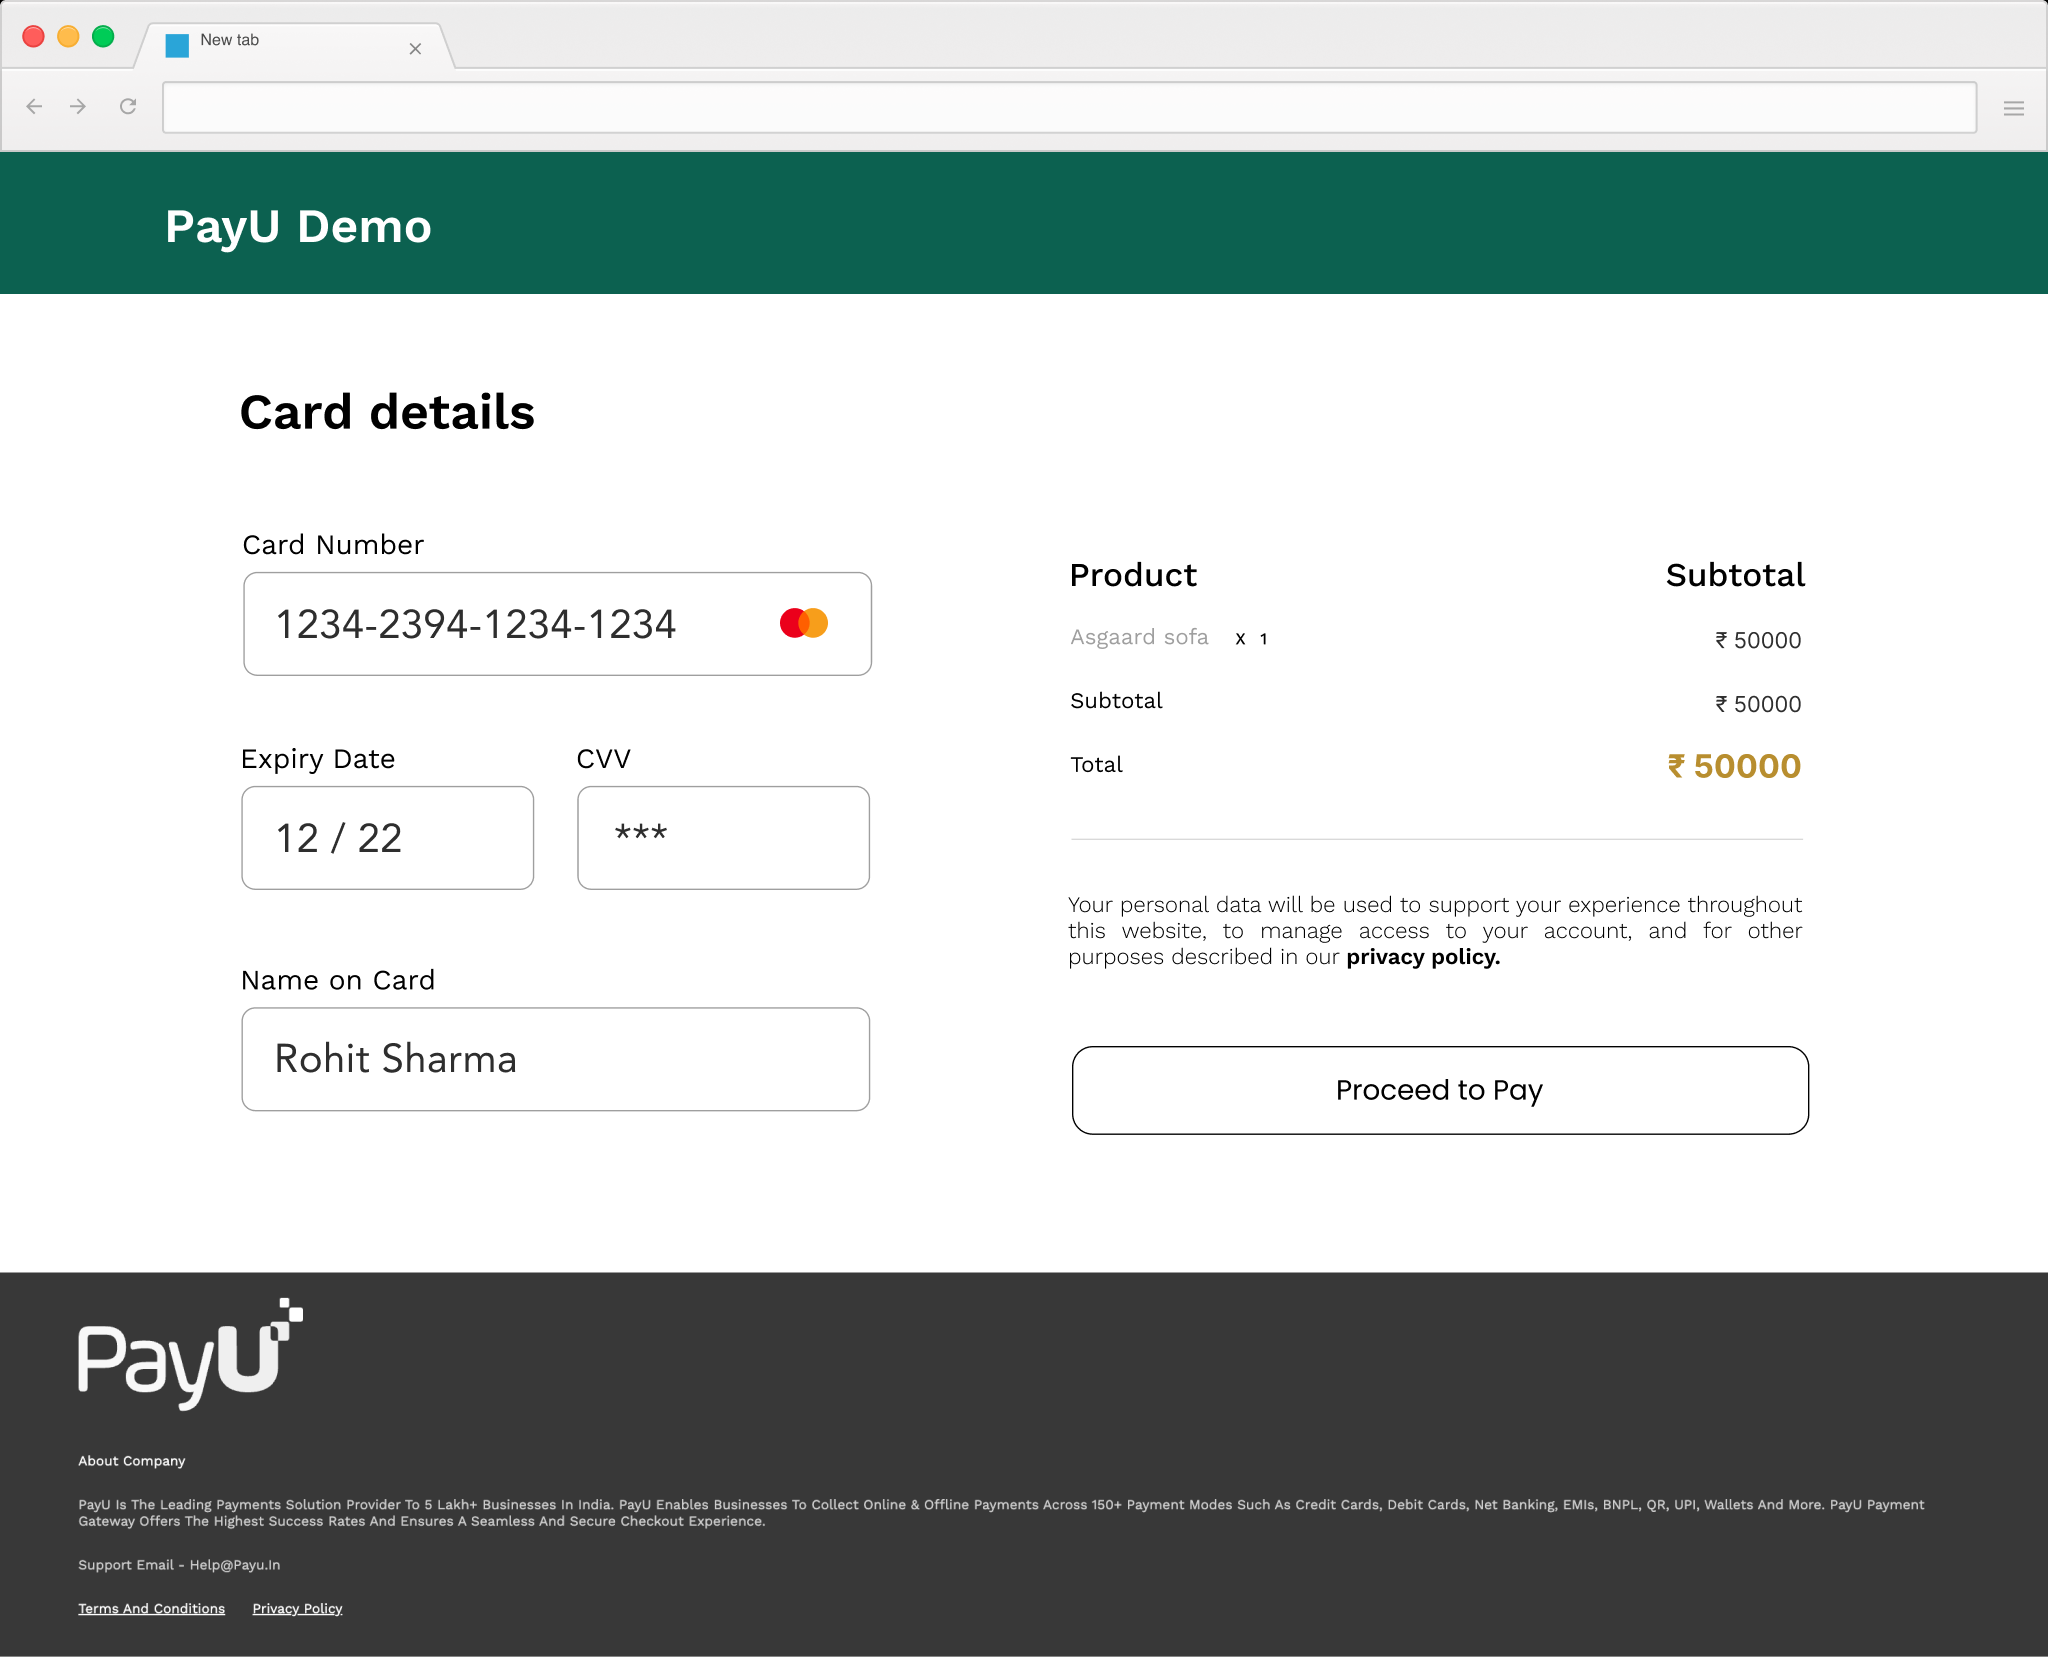2048x1658 pixels.
Task: Click the Card Number input field
Action: pos(557,624)
